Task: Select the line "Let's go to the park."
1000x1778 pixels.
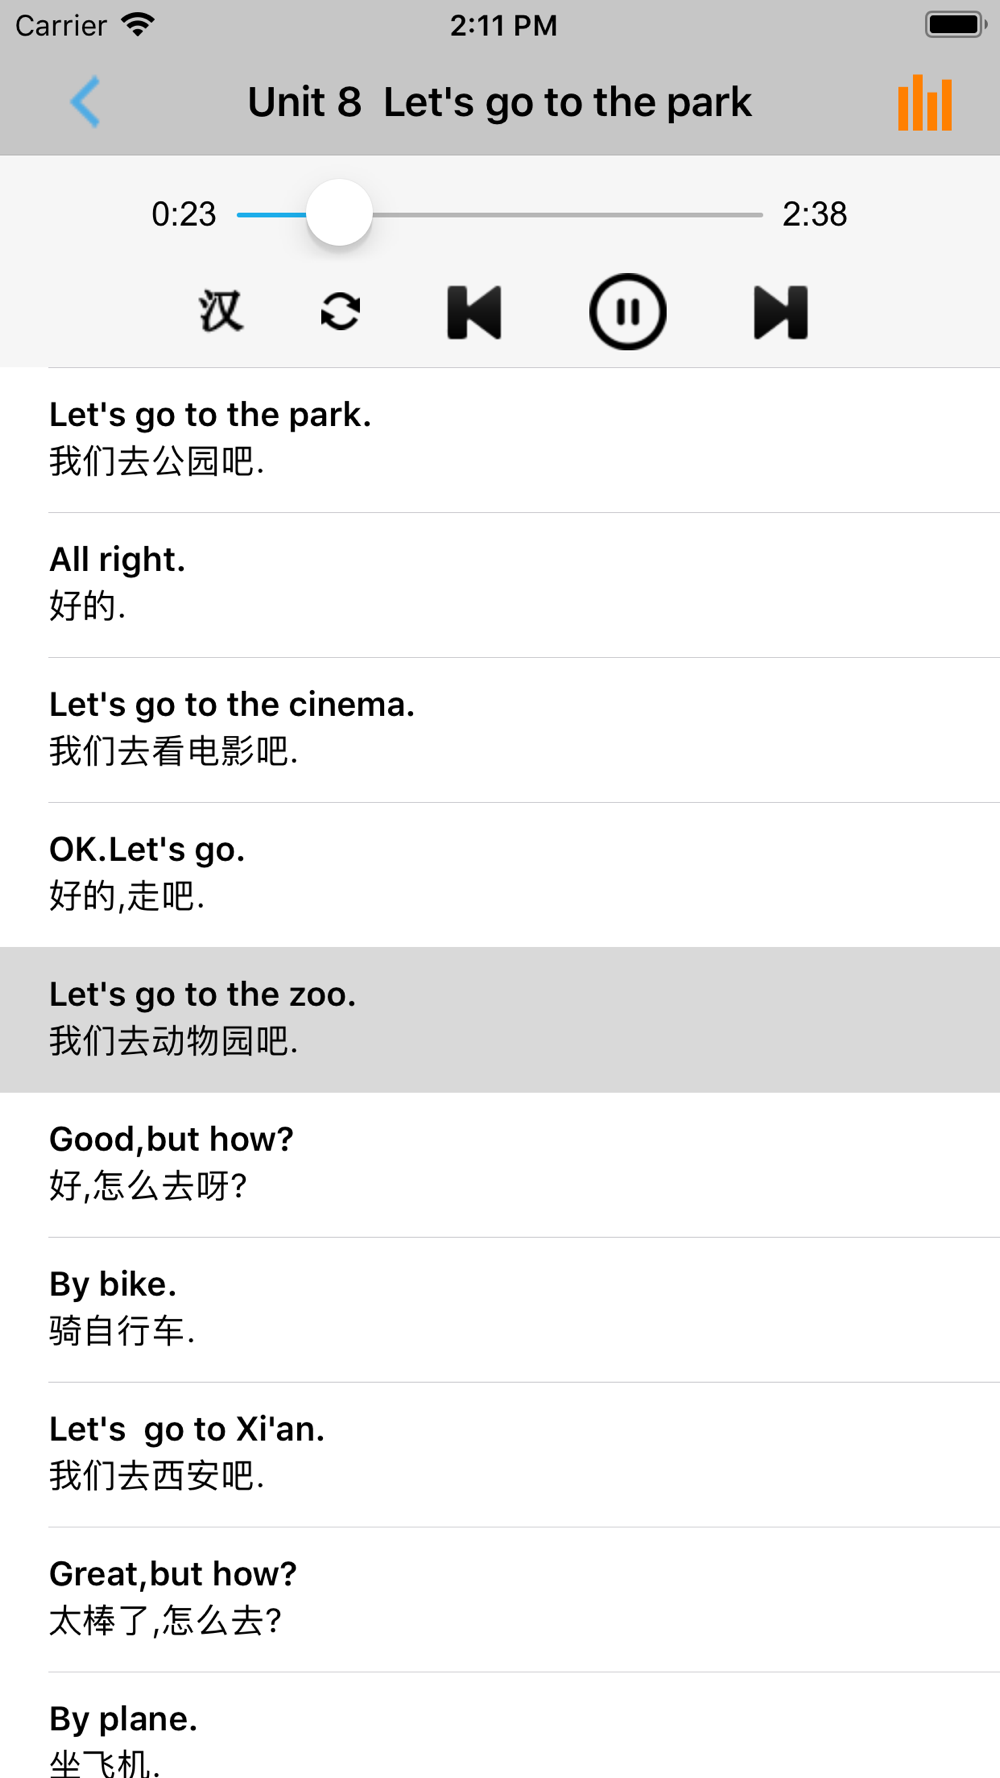Action: click(x=500, y=439)
